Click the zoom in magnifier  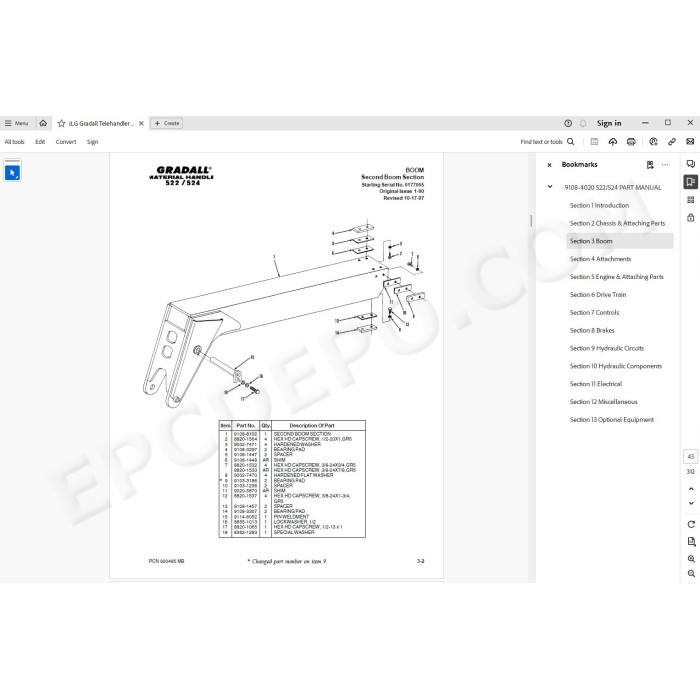(691, 559)
